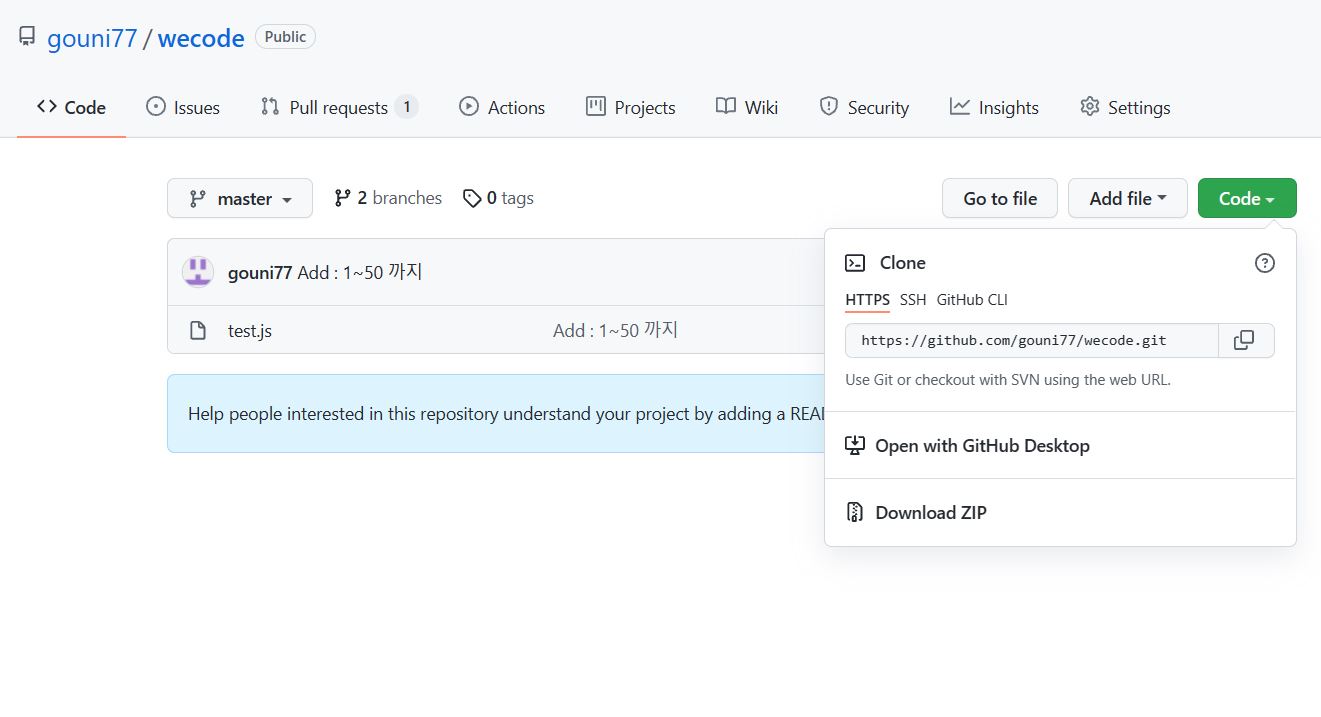Select the HTTPS clone tab
The width and height of the screenshot is (1321, 717).
pyautogui.click(x=867, y=300)
